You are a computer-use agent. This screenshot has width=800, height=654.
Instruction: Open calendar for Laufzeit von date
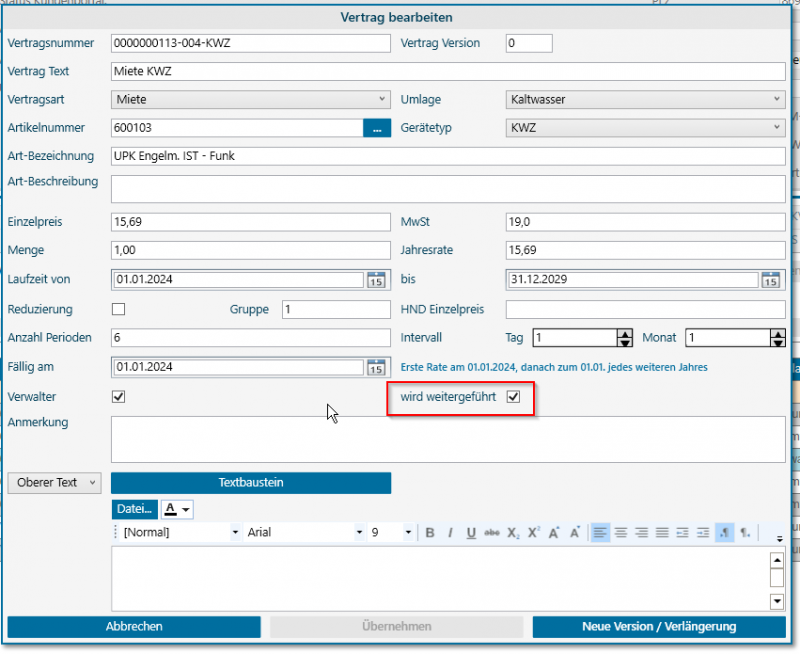point(377,280)
